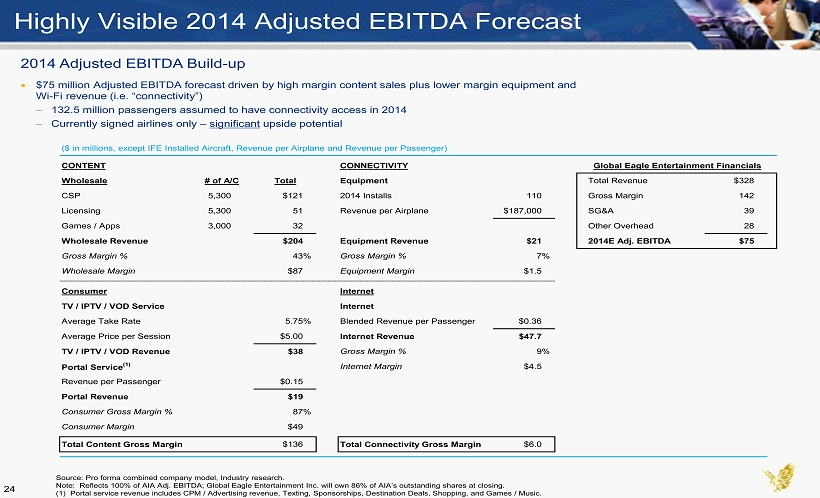Click the Average Price per Session $5.00 value
Image resolution: width=820 pixels, height=498 pixels.
[x=292, y=336]
